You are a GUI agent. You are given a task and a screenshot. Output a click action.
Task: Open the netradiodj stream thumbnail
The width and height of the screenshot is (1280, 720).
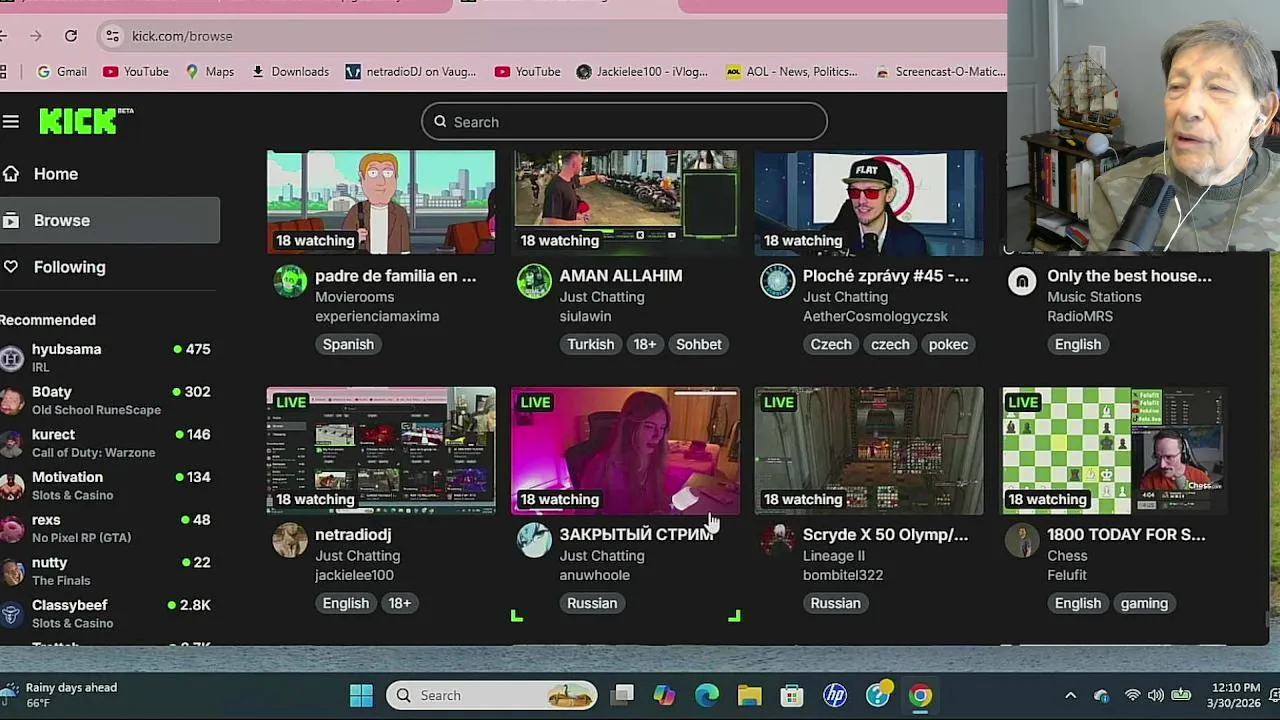[x=381, y=450]
